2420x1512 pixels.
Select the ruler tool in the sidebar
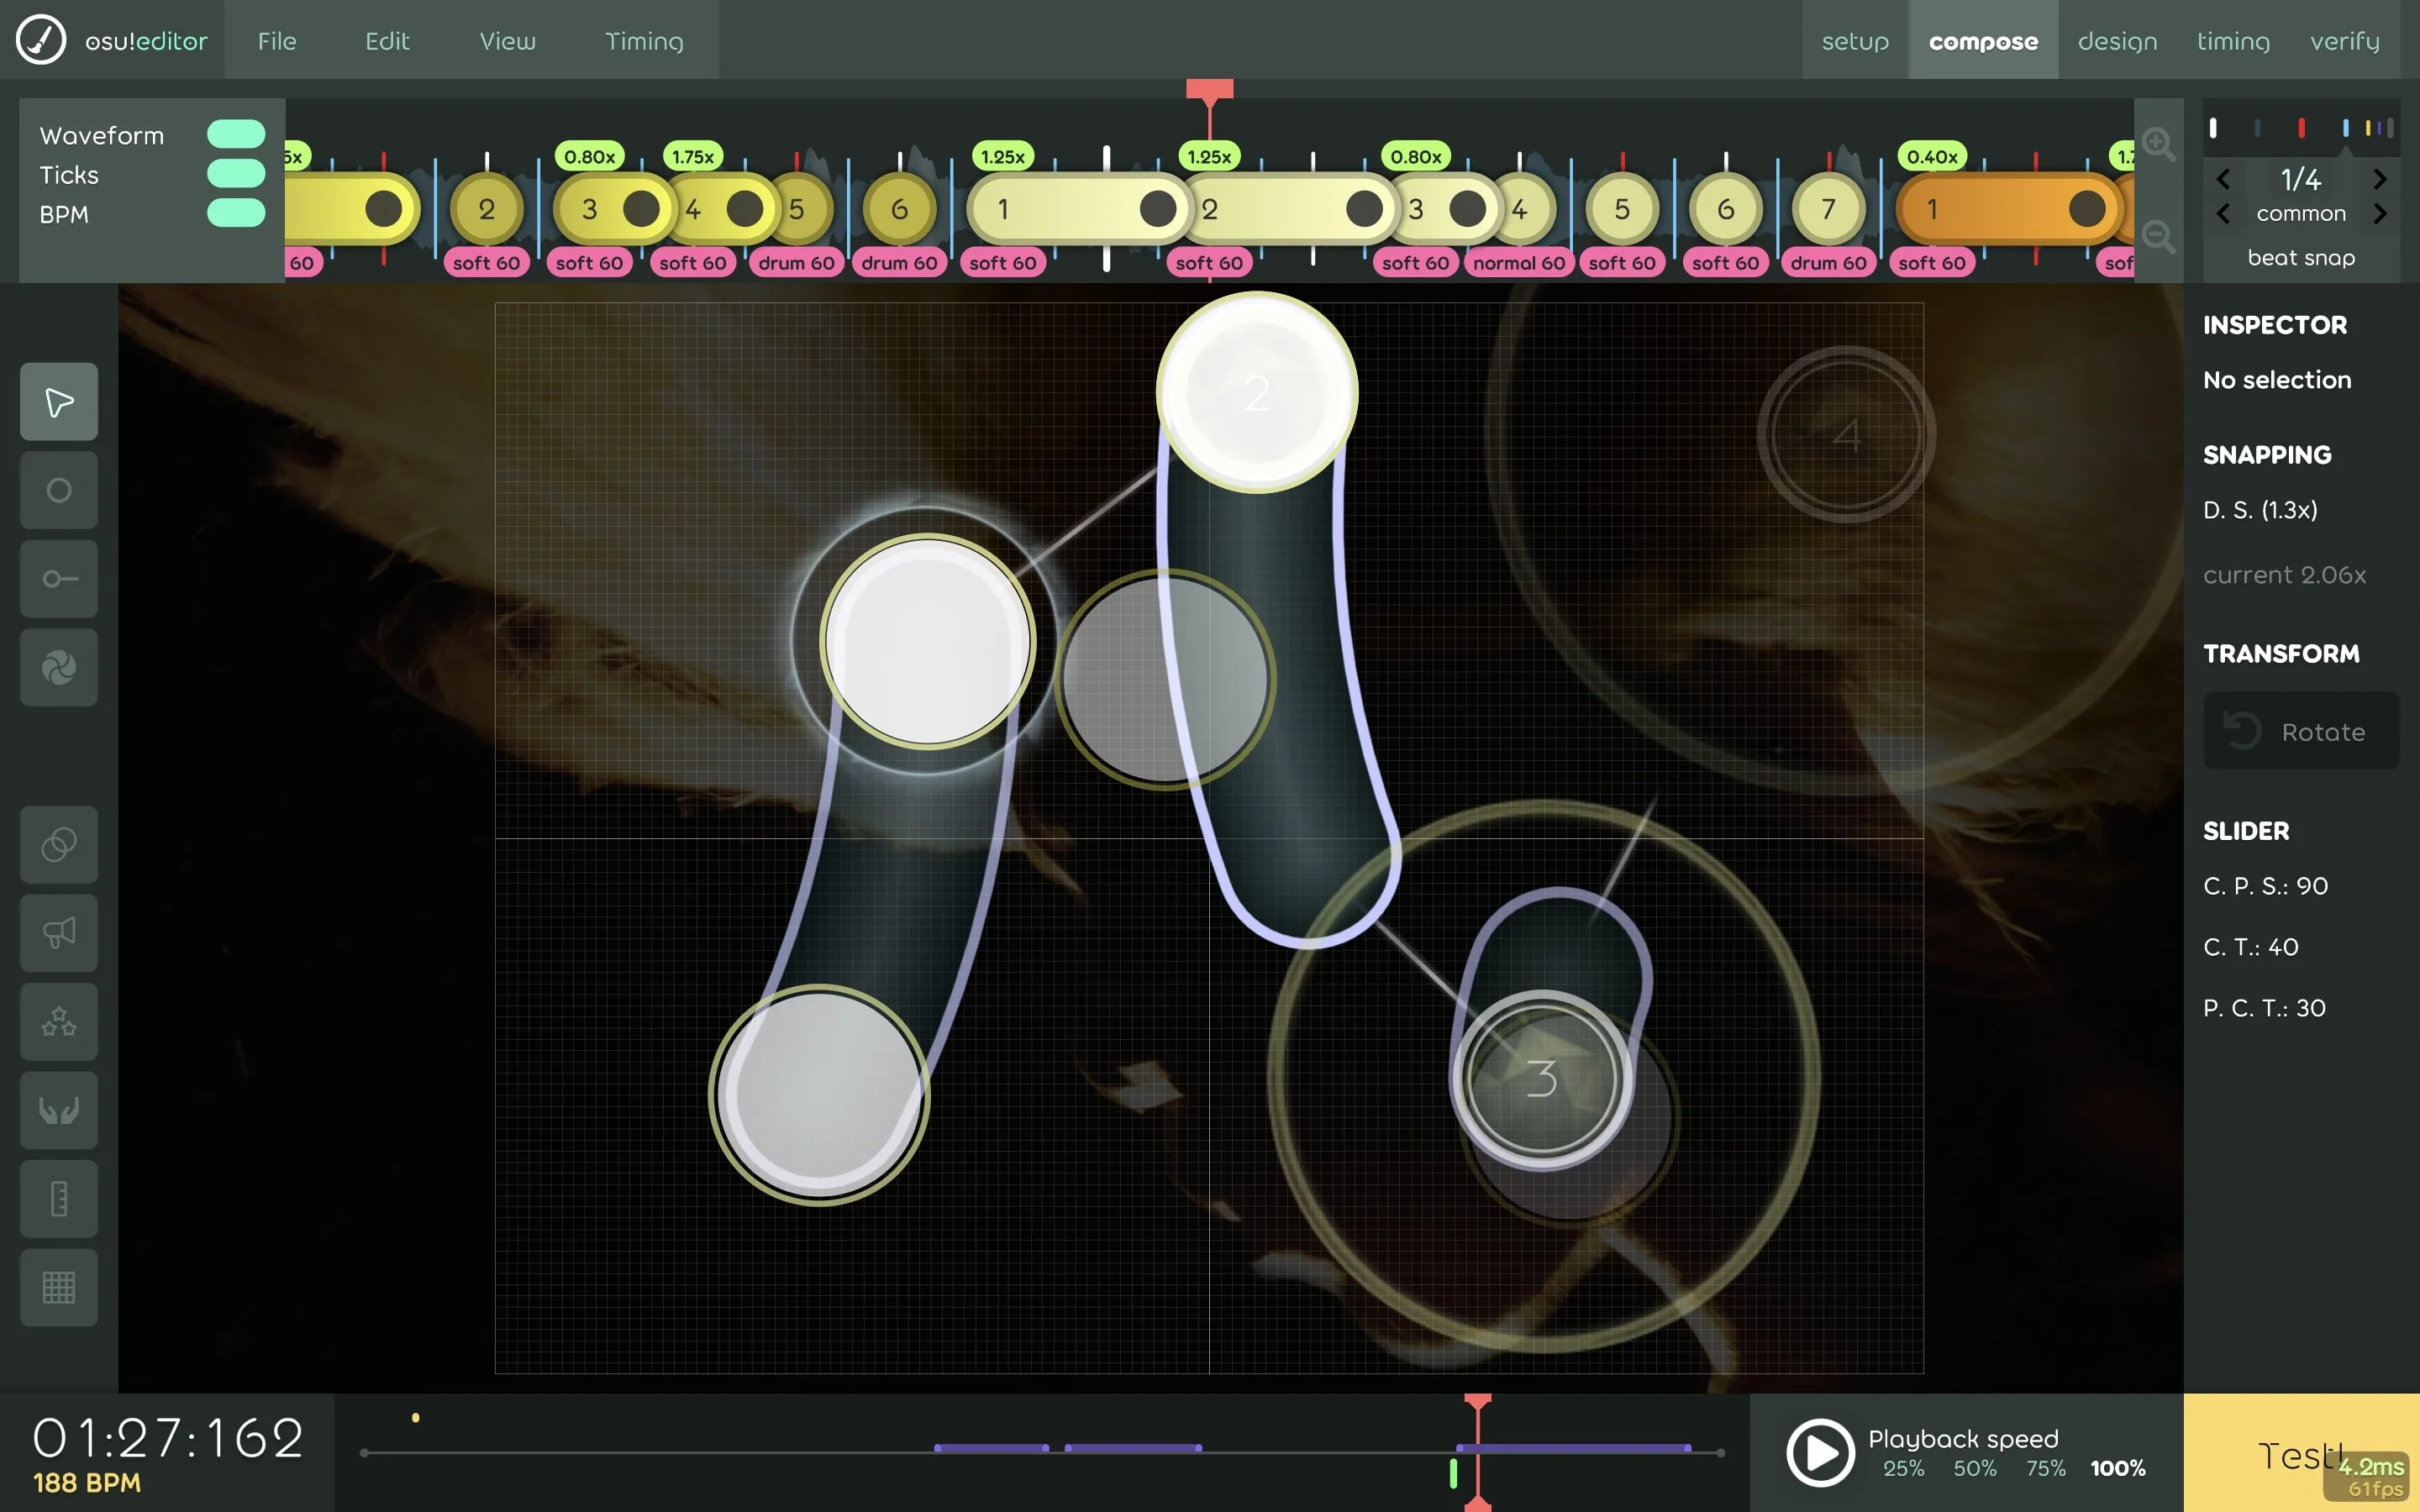(58, 1199)
